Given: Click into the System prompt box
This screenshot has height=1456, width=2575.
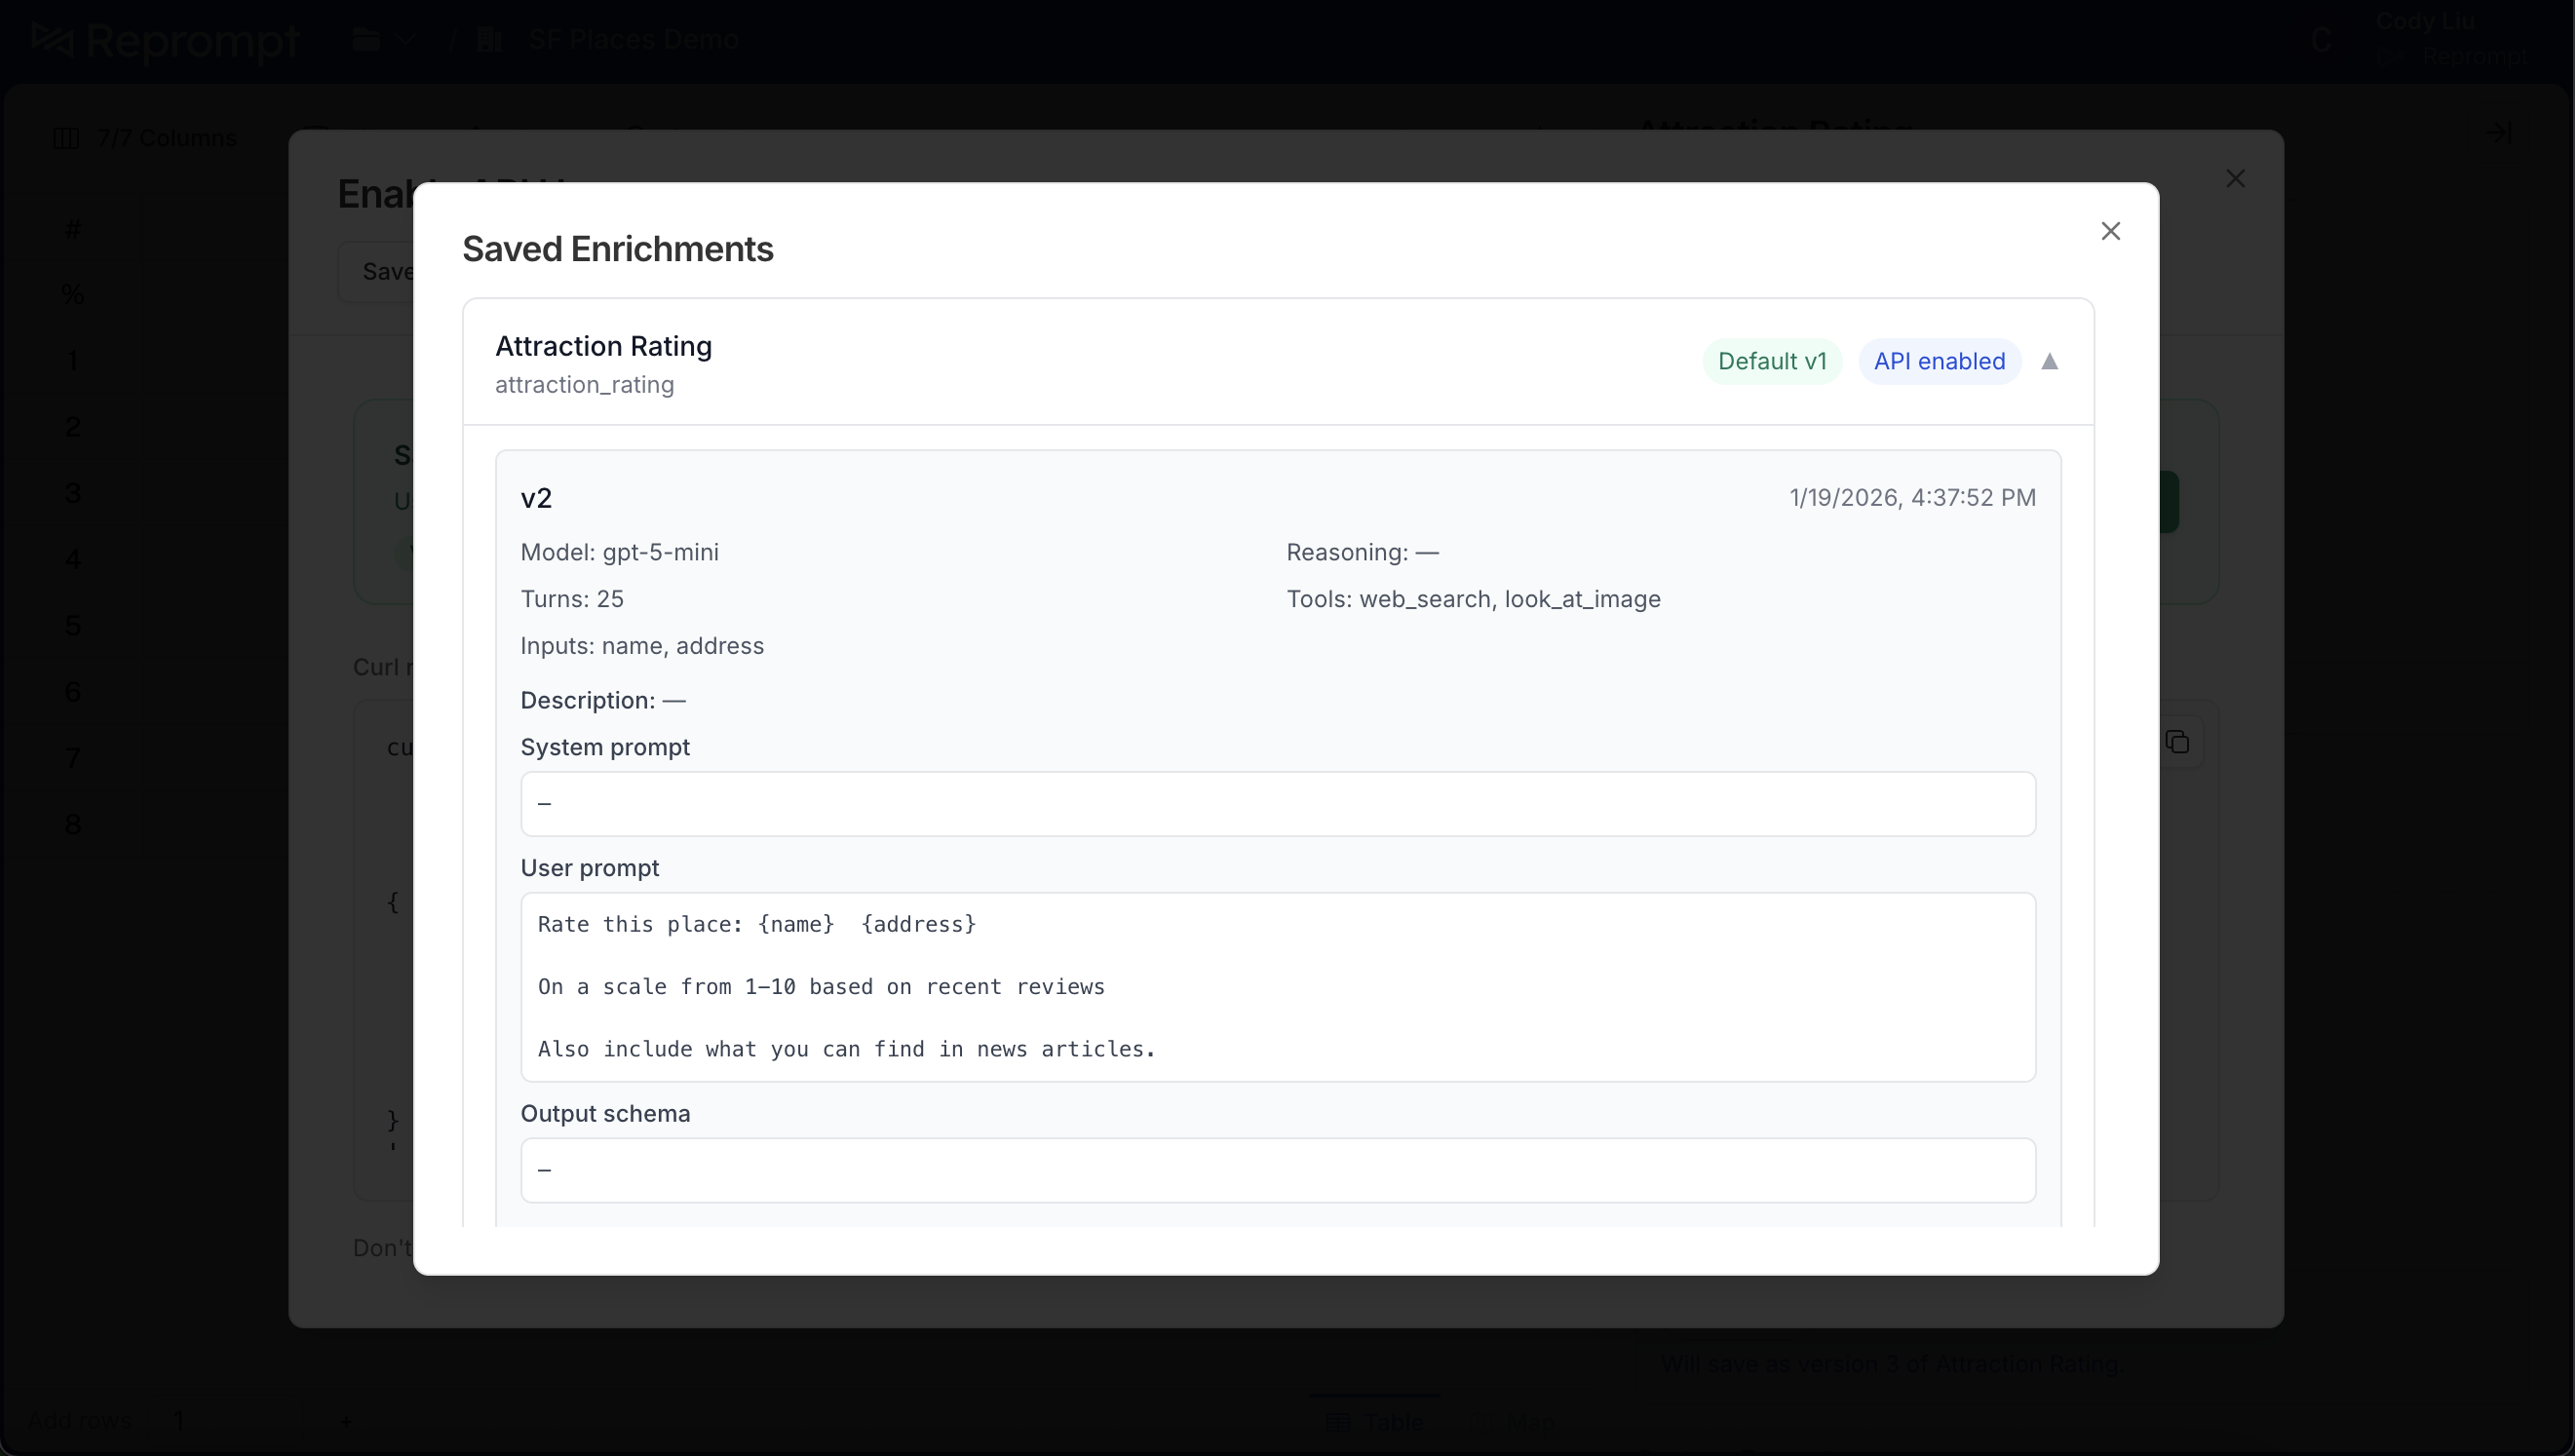Looking at the screenshot, I should tap(1277, 803).
